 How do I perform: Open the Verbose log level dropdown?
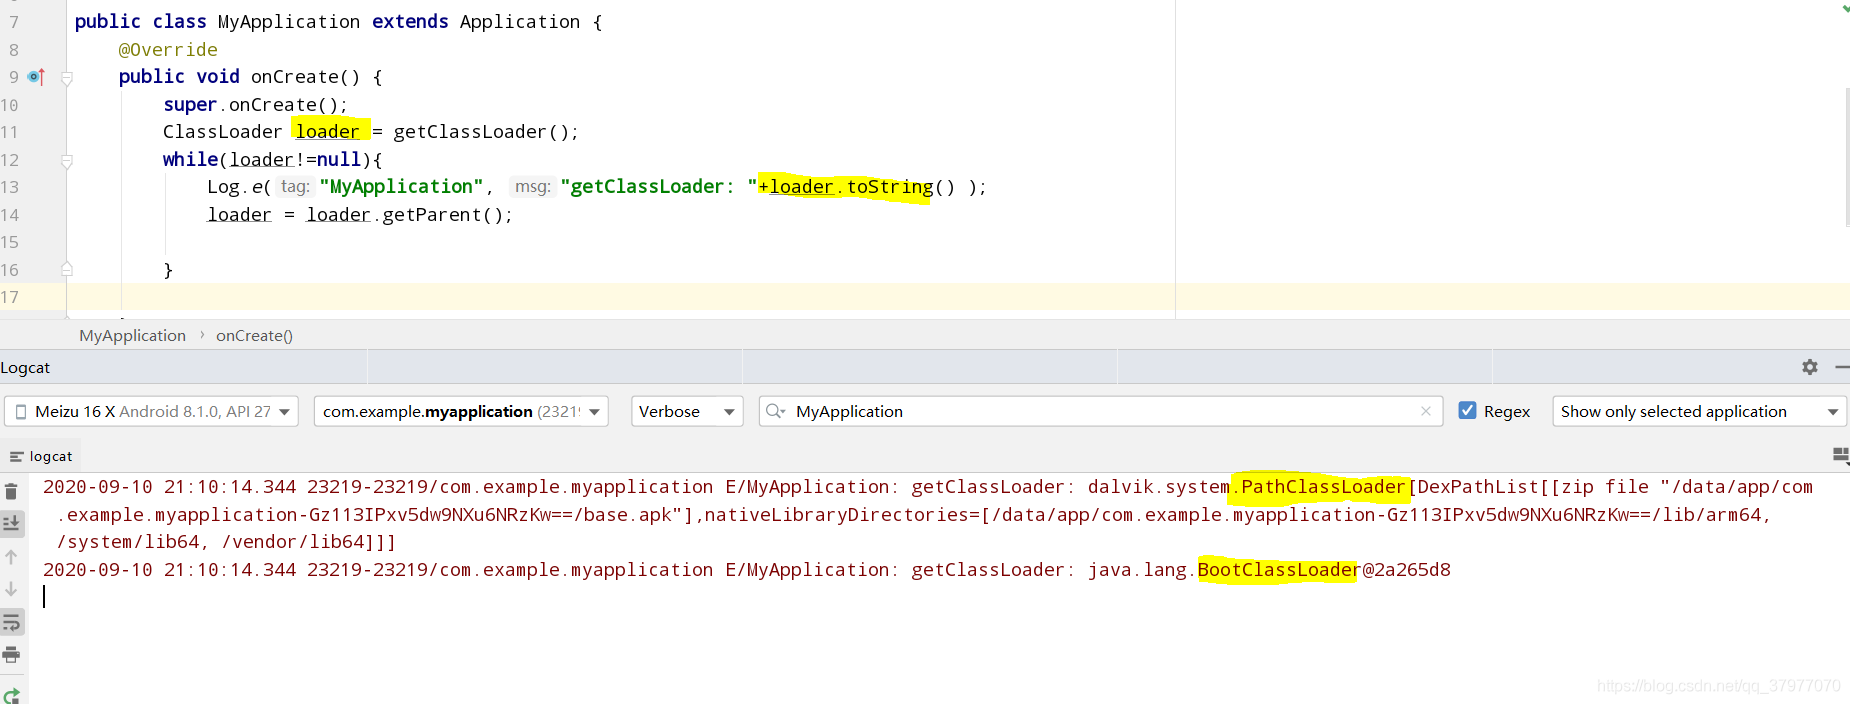[x=687, y=411]
